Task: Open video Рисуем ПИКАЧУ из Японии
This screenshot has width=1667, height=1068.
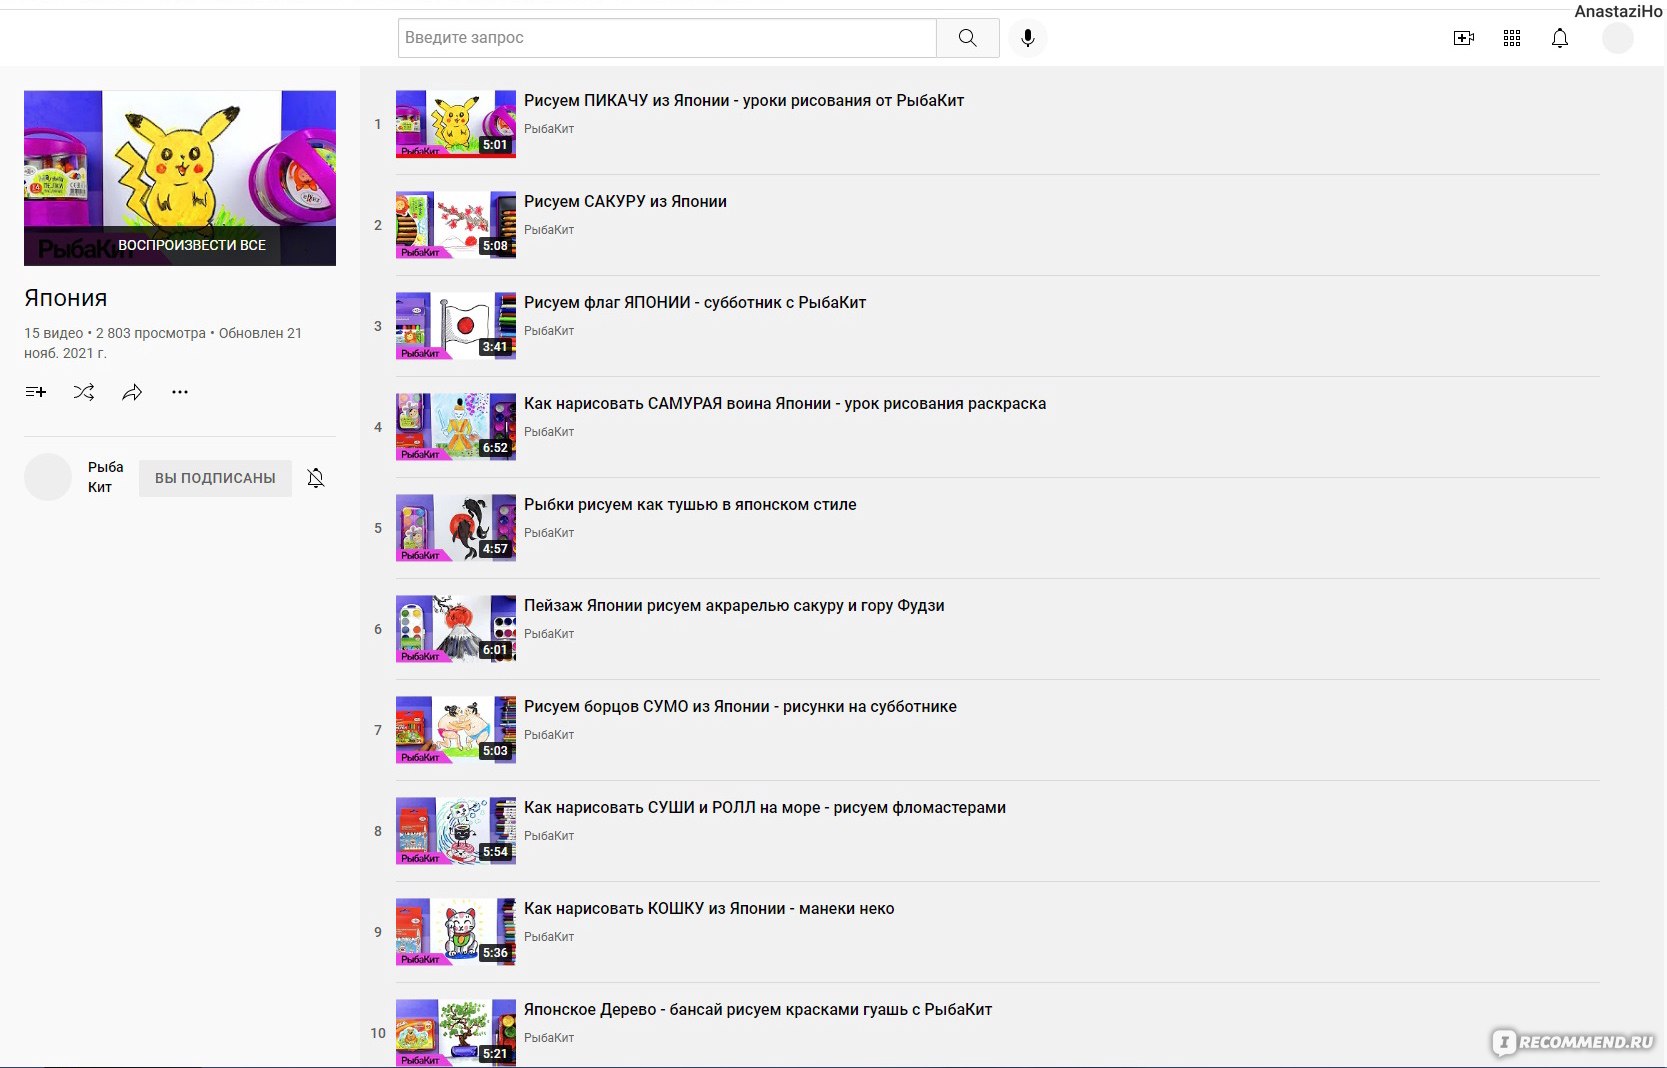Action: coord(744,100)
